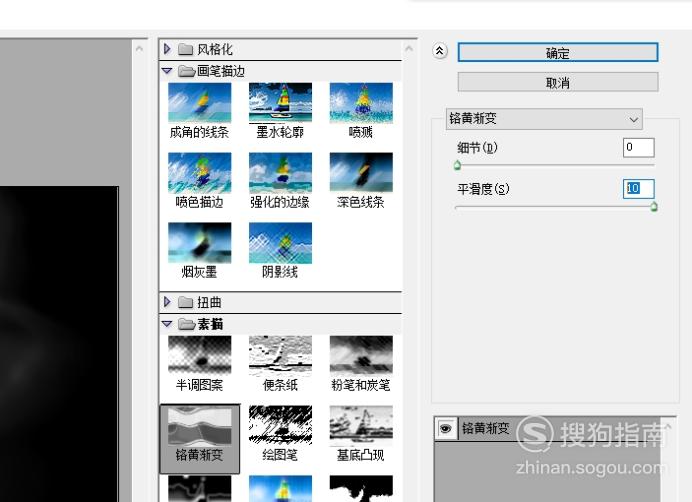Click the 细节 value input field

tap(638, 147)
